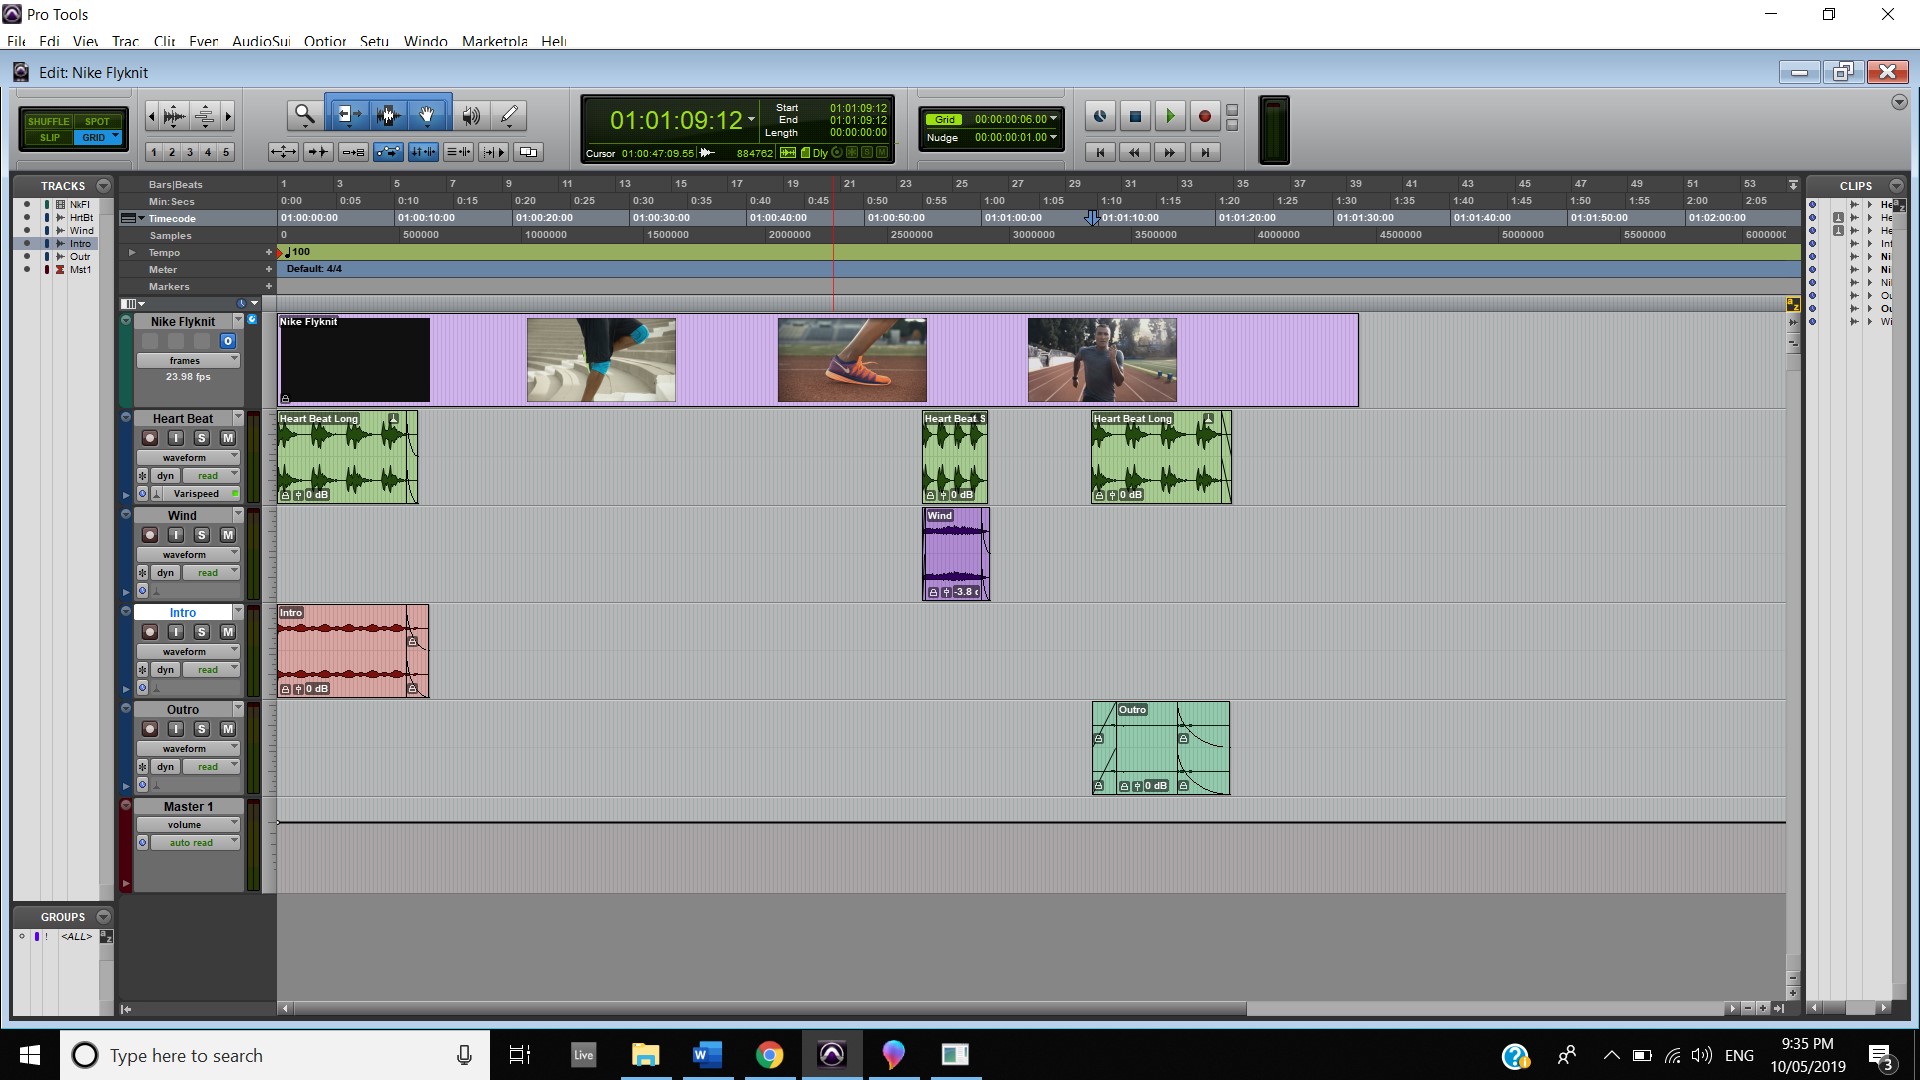1920x1080 pixels.
Task: Click the Heart Beat track's read automation button
Action: [210, 476]
